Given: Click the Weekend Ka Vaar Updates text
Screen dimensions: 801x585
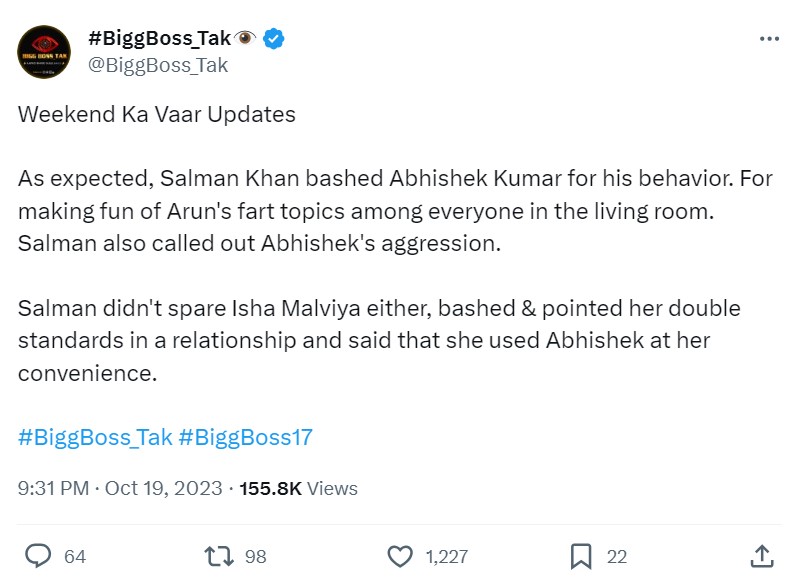Looking at the screenshot, I should (x=157, y=114).
